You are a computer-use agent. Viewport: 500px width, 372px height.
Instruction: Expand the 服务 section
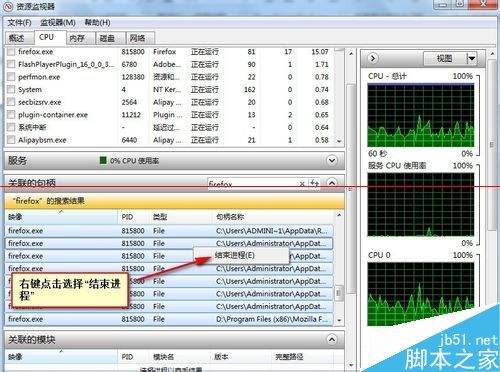coord(332,161)
